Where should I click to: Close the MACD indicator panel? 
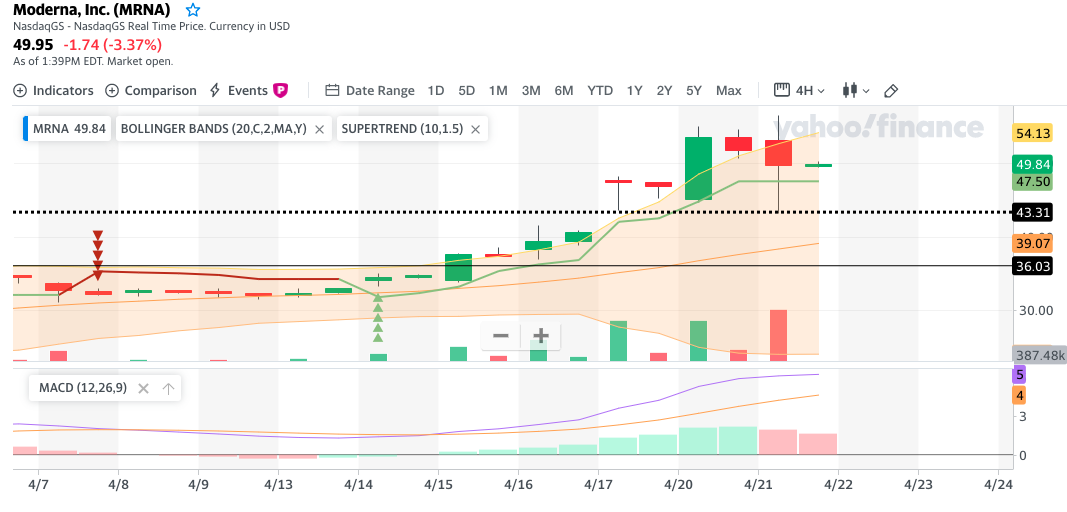[143, 388]
